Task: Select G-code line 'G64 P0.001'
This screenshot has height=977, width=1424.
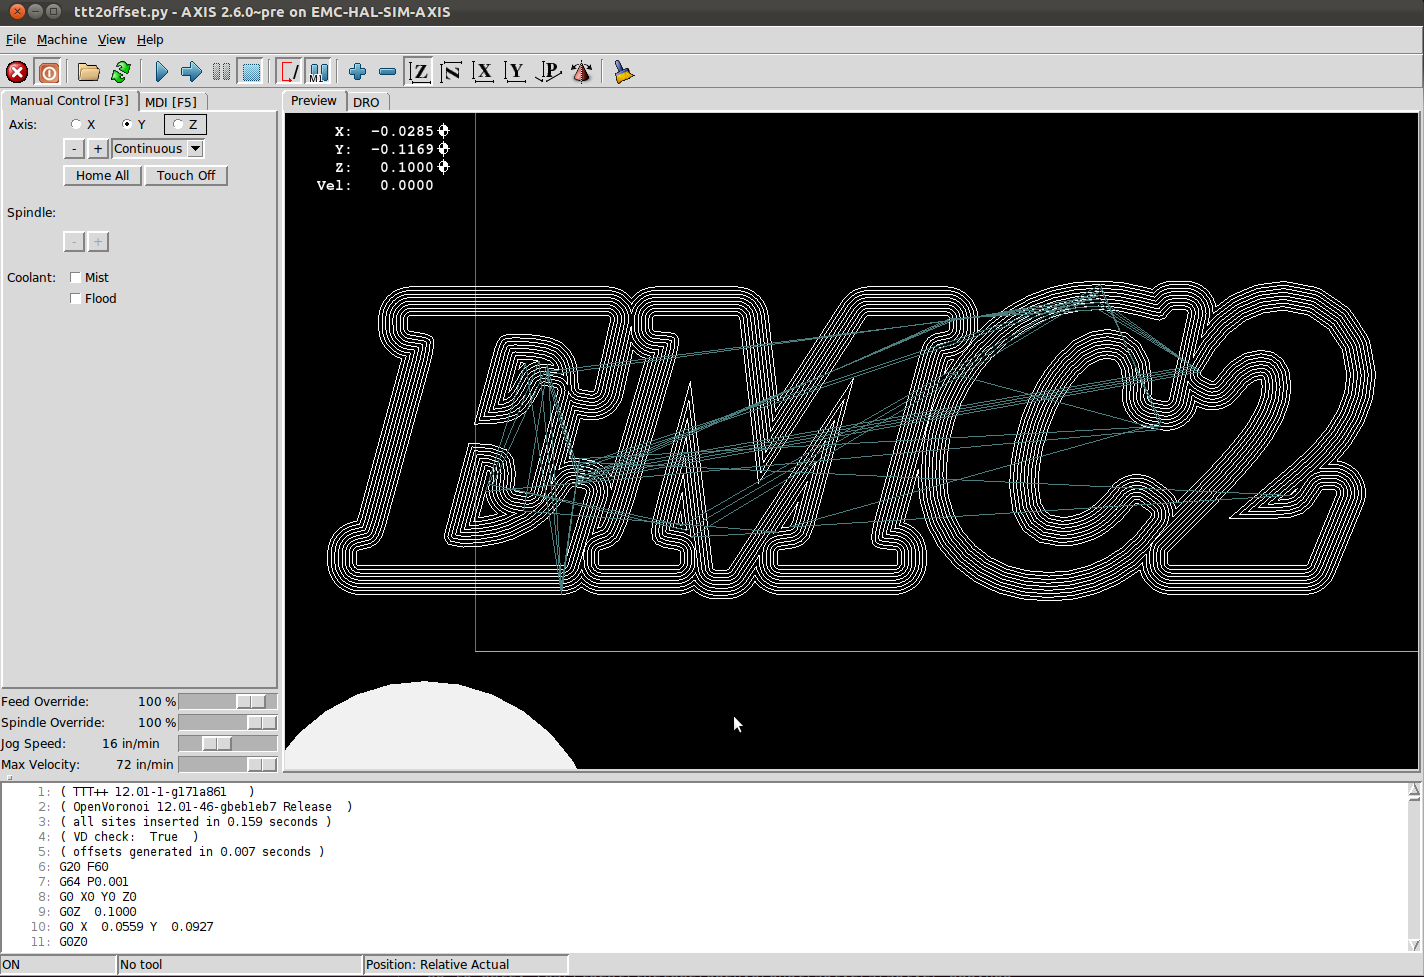Action: click(94, 882)
